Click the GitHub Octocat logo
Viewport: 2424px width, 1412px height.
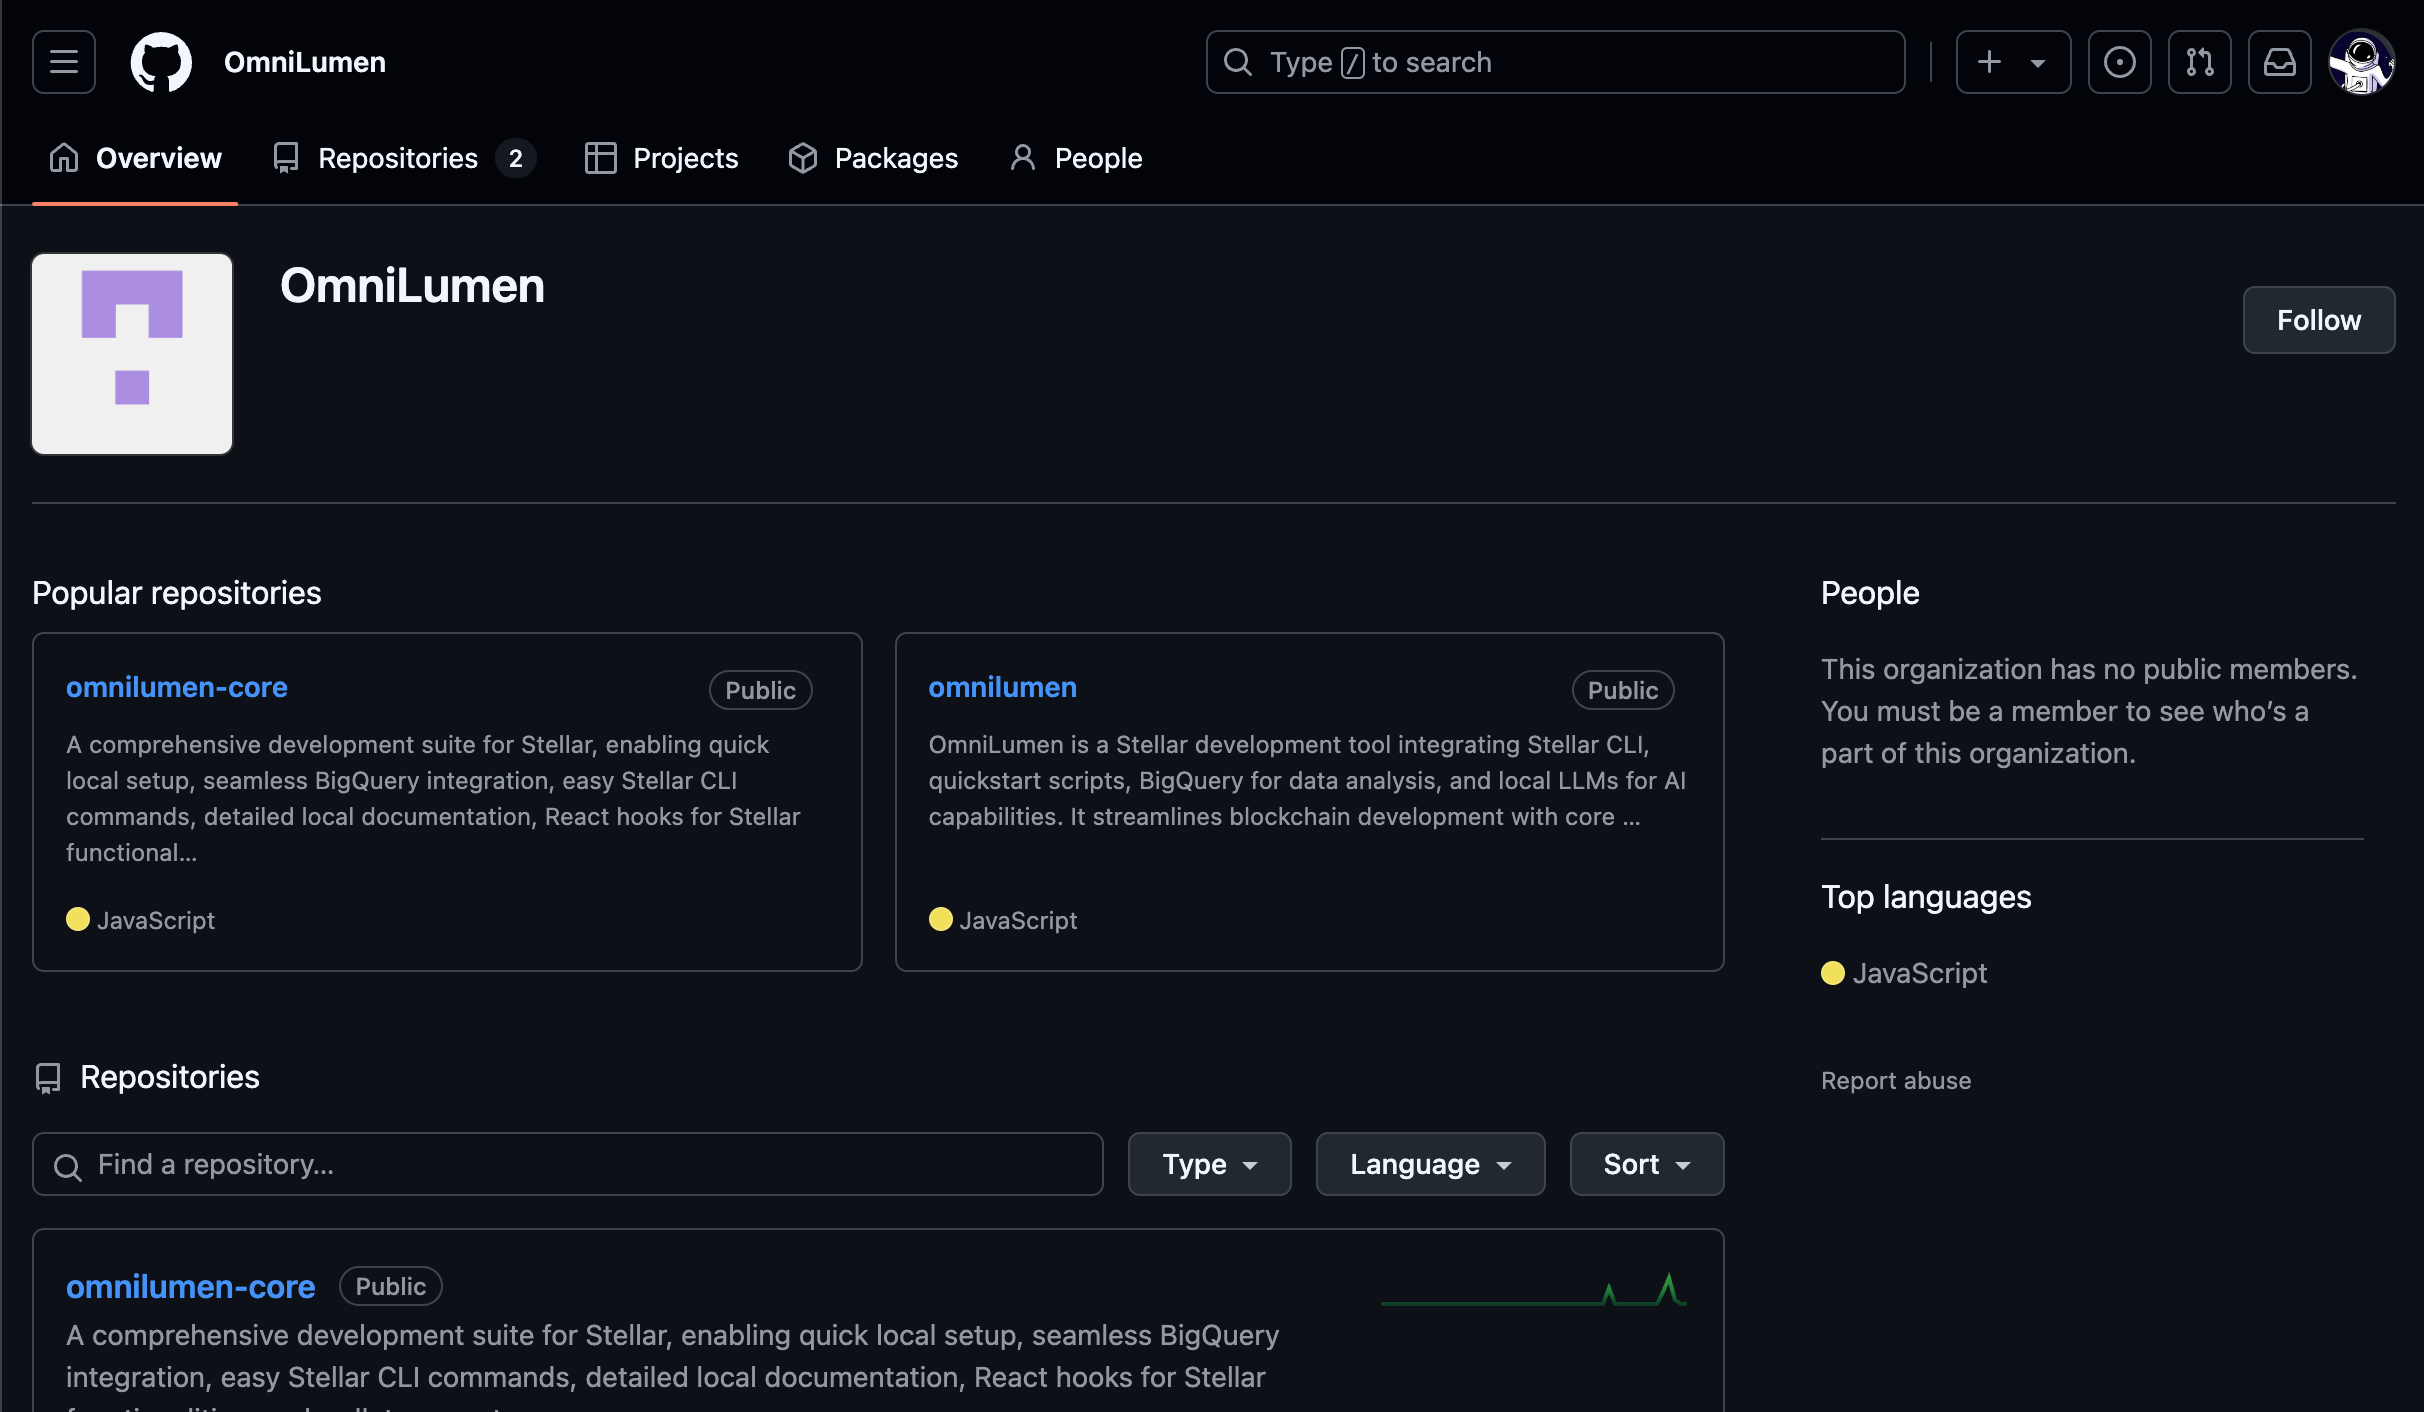[161, 62]
